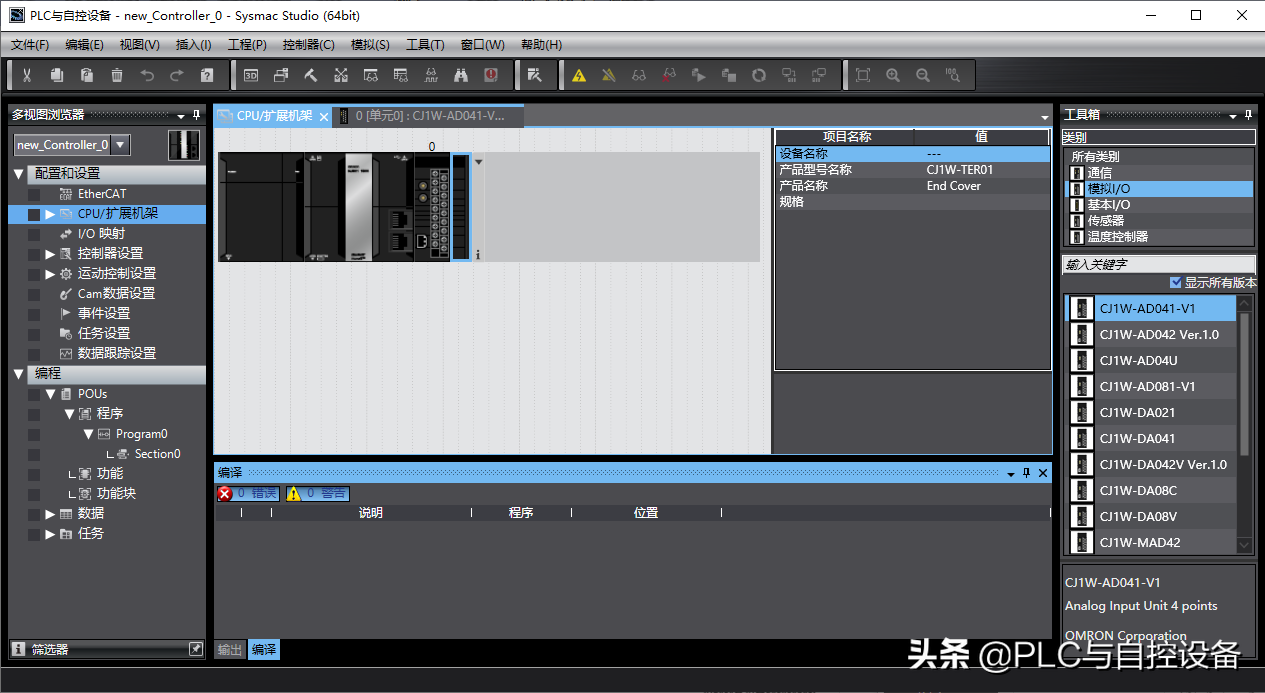The width and height of the screenshot is (1265, 693).
Task: Select the 温度控制器 category
Action: click(x=1117, y=237)
